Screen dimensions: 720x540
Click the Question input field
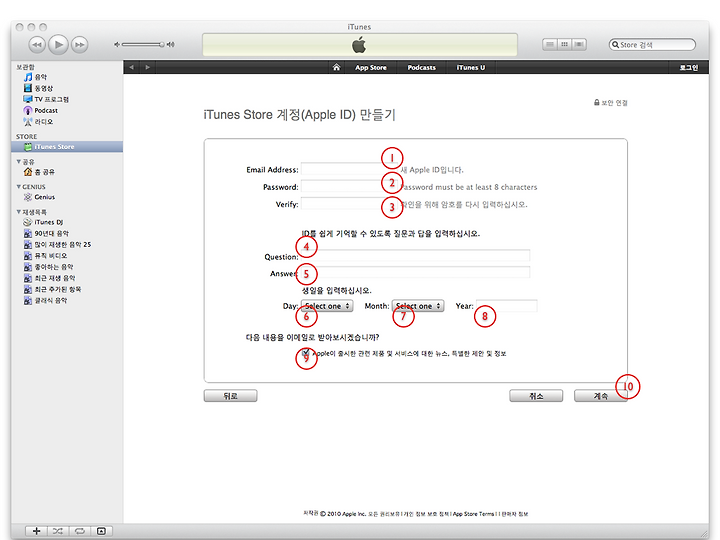point(415,256)
